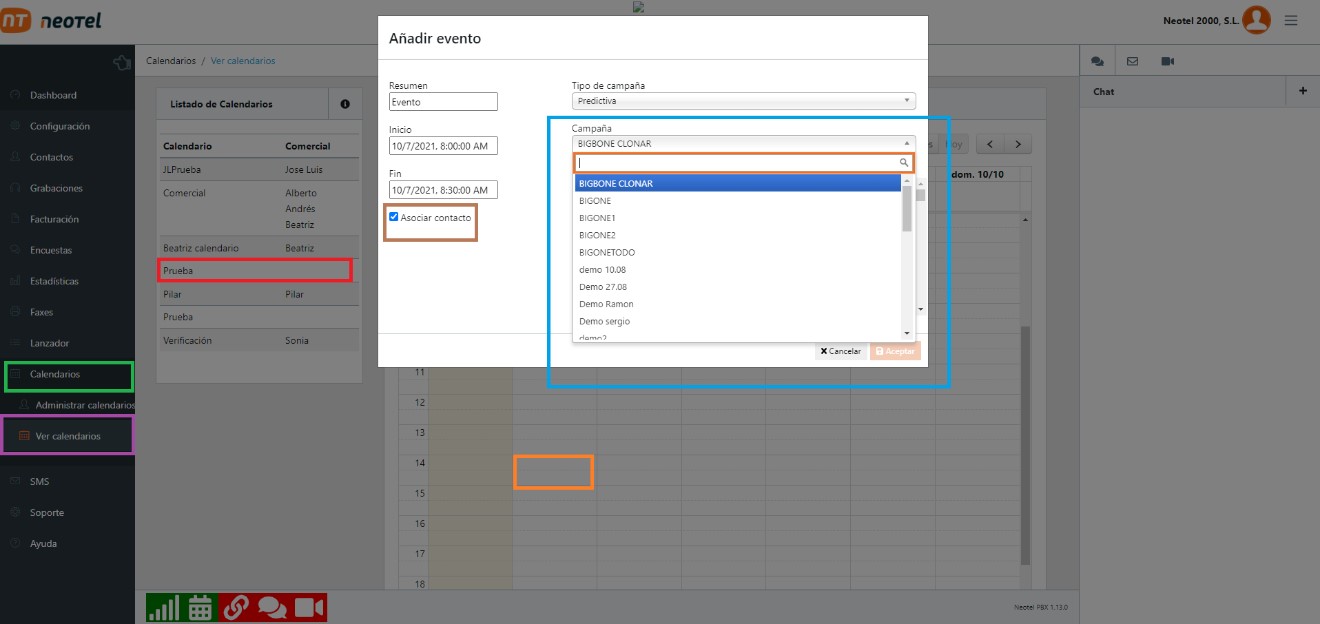Image resolution: width=1320 pixels, height=624 pixels.
Task: Open the Tipo de campaña dropdown
Action: pyautogui.click(x=743, y=101)
